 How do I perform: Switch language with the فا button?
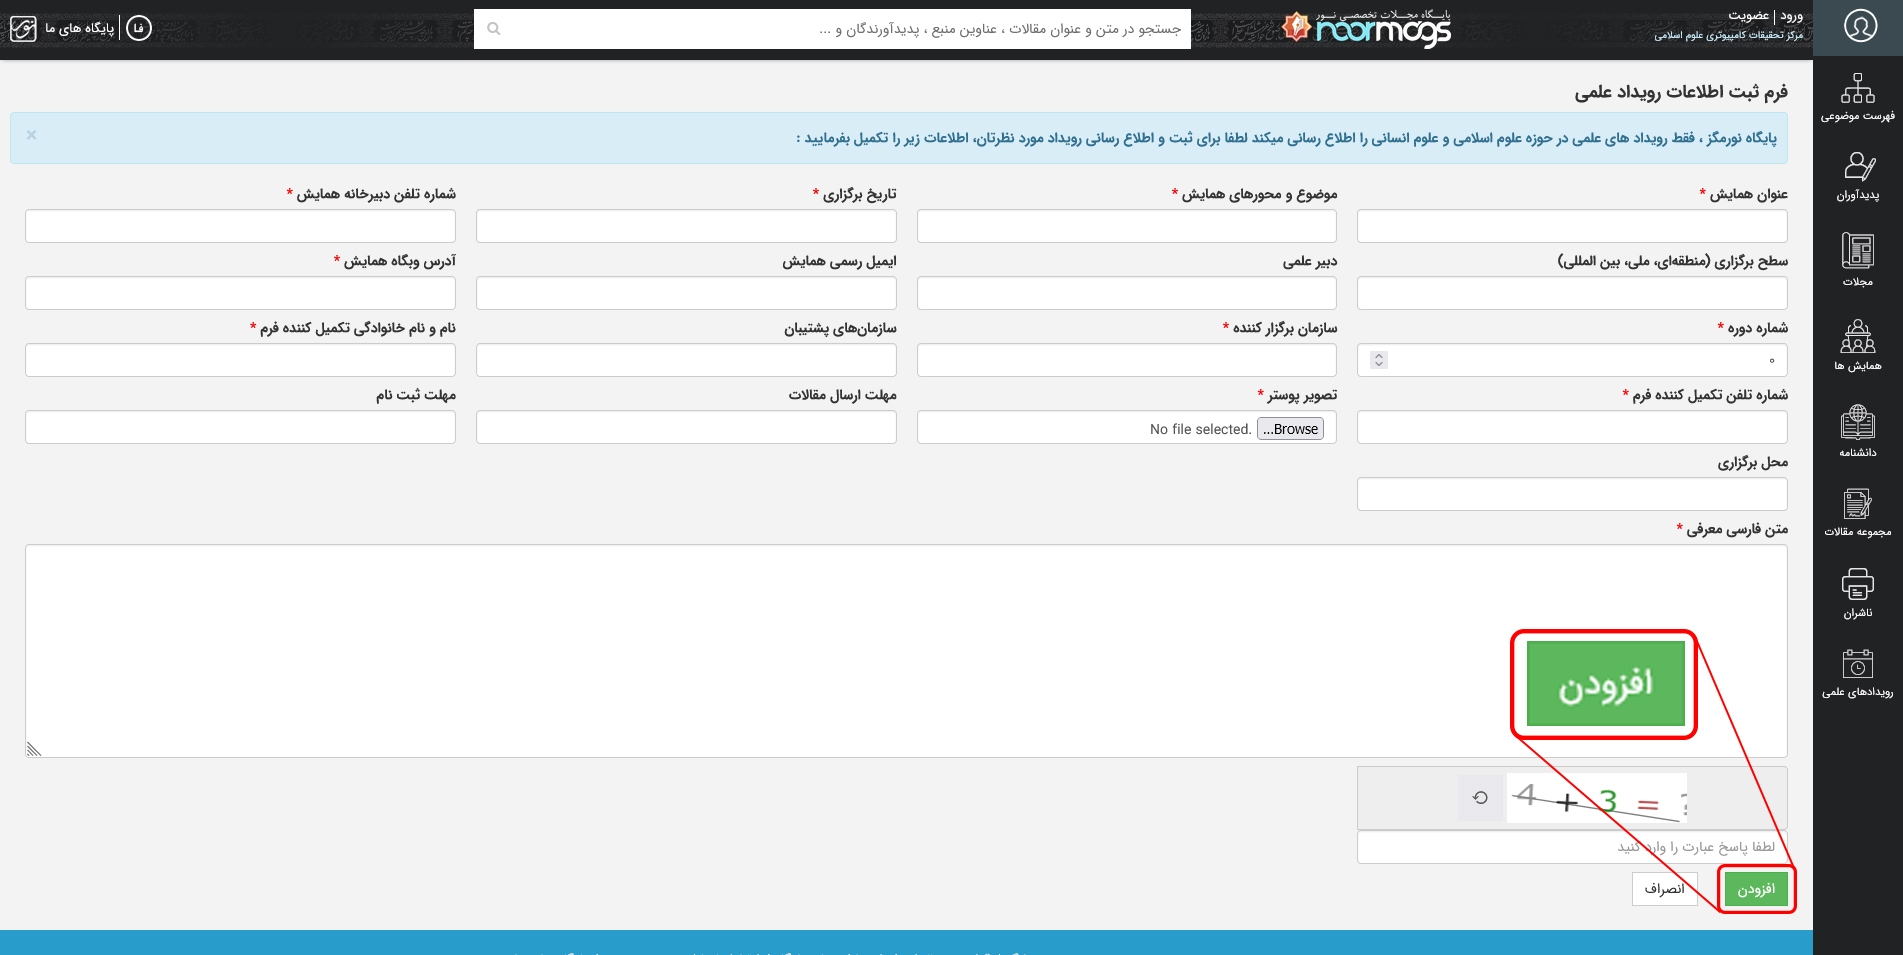[x=139, y=28]
